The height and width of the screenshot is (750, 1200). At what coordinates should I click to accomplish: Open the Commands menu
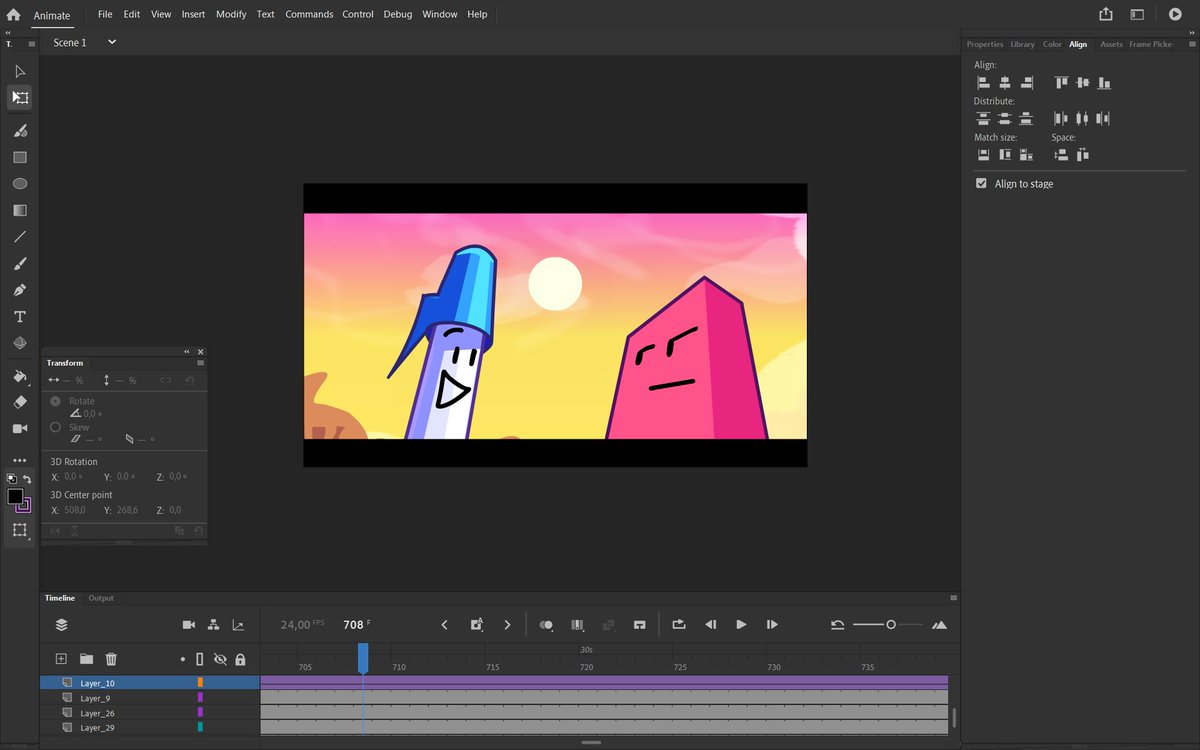(x=309, y=14)
